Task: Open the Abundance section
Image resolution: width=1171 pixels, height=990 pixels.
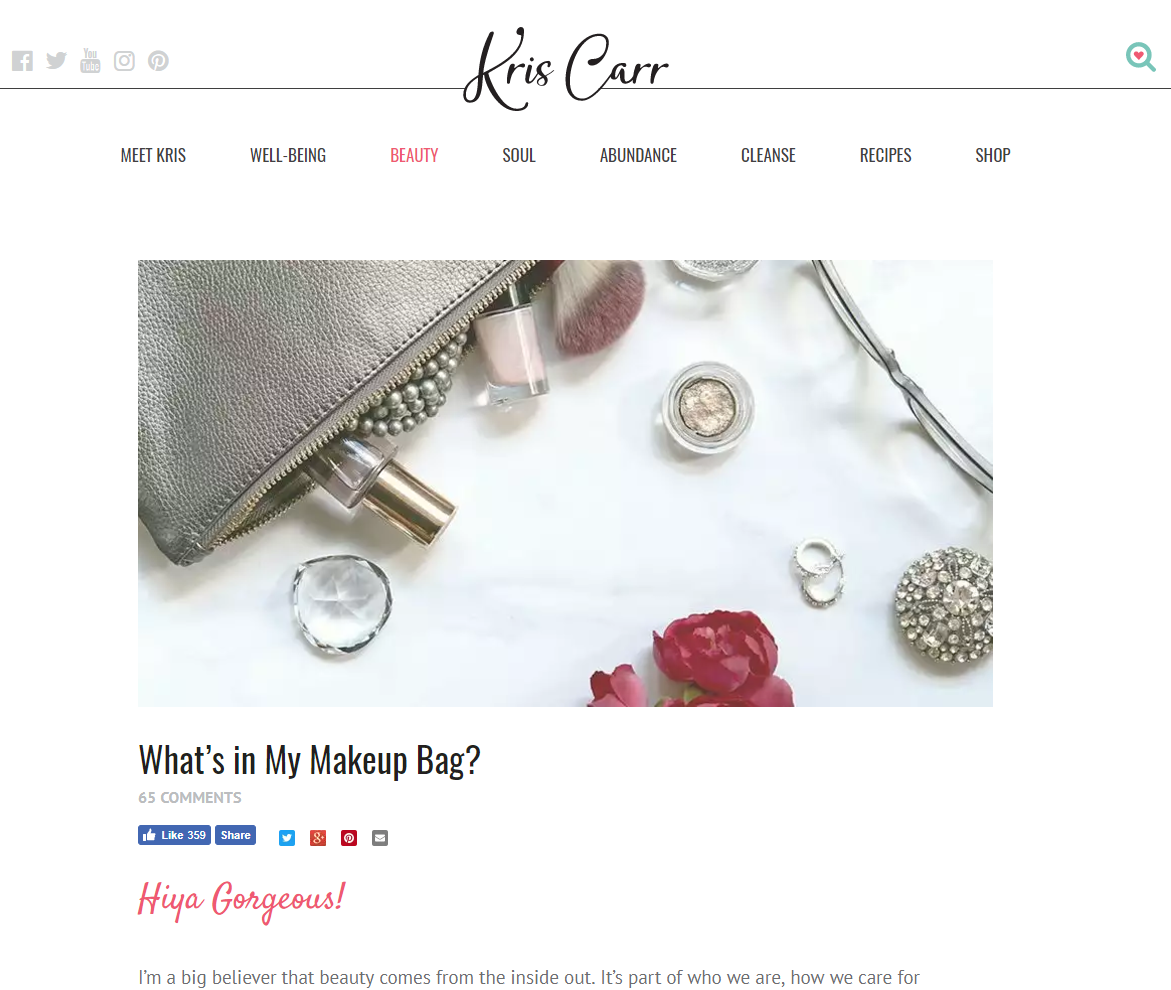Action: click(639, 155)
